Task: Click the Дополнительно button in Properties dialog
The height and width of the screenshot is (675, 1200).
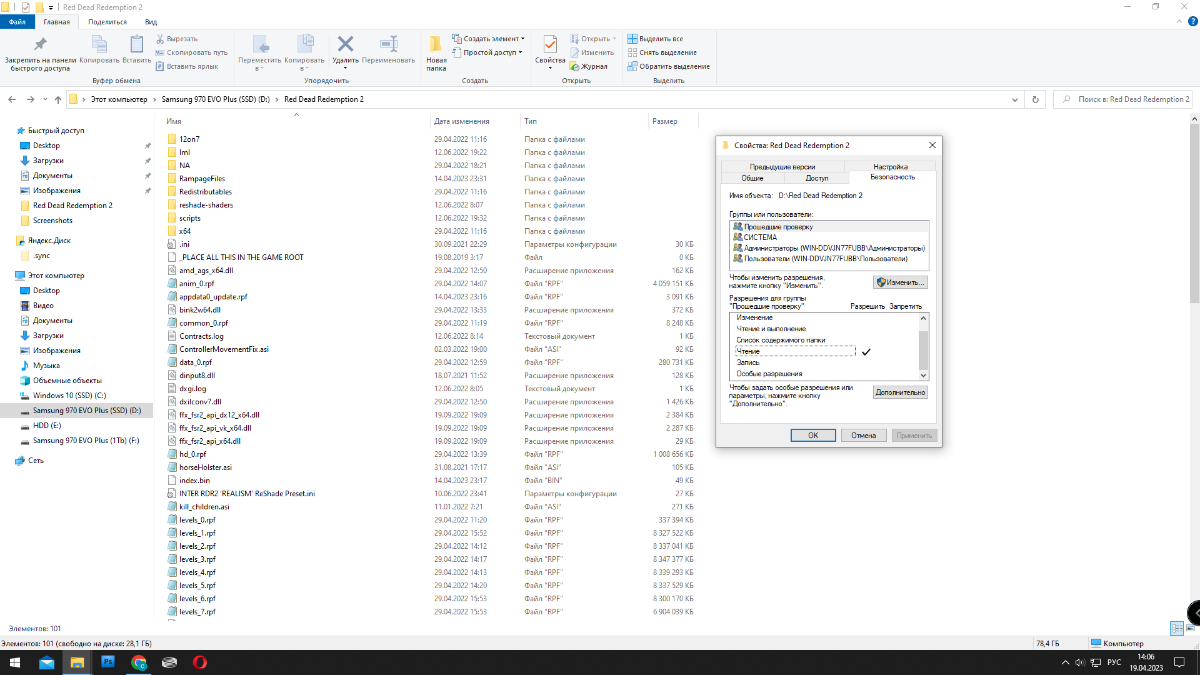Action: tap(900, 393)
